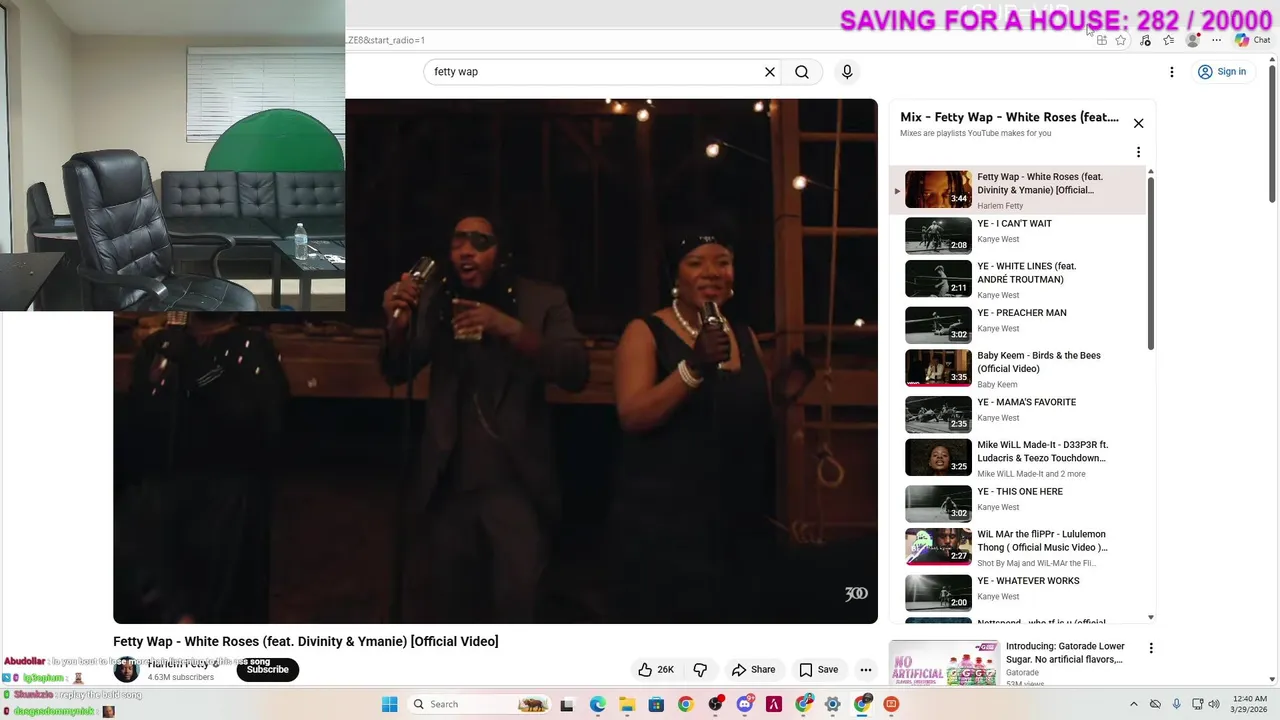Click Mix - Fetty Wap - White Roses heading
The height and width of the screenshot is (720, 1280).
(x=1009, y=117)
